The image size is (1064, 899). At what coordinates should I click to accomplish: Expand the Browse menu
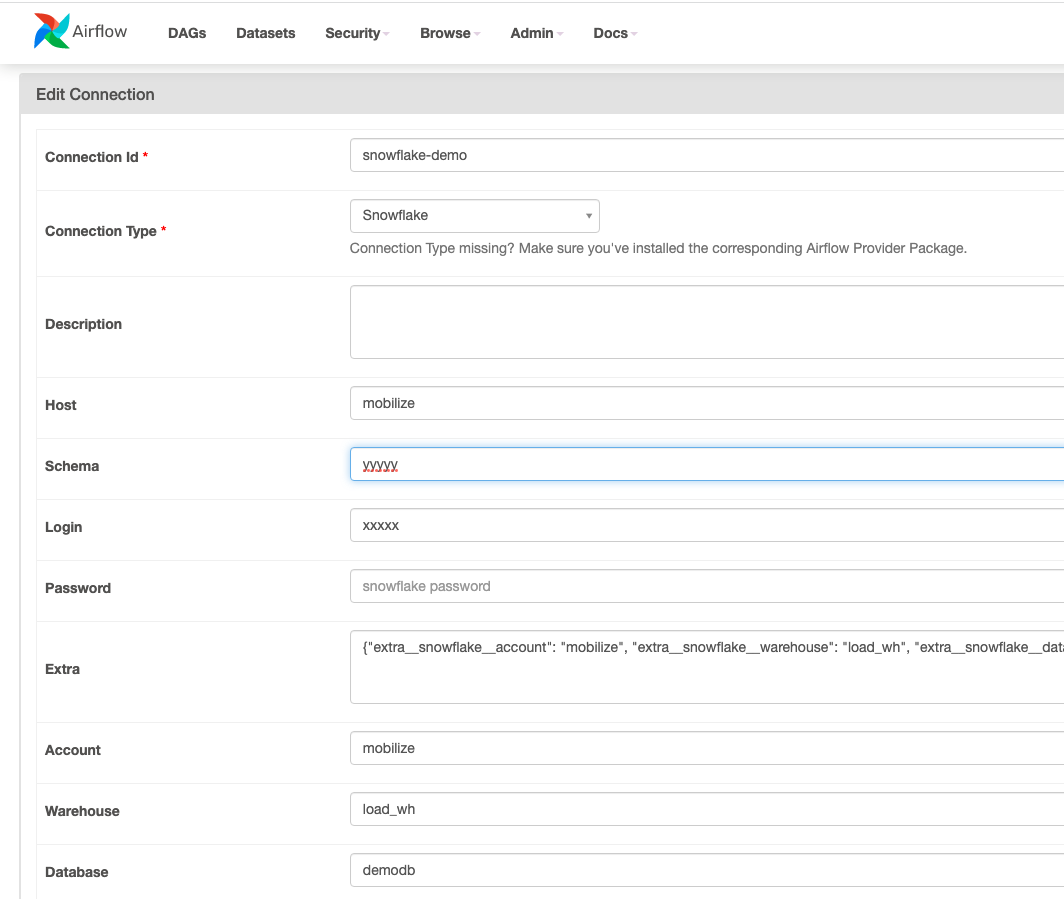(450, 33)
